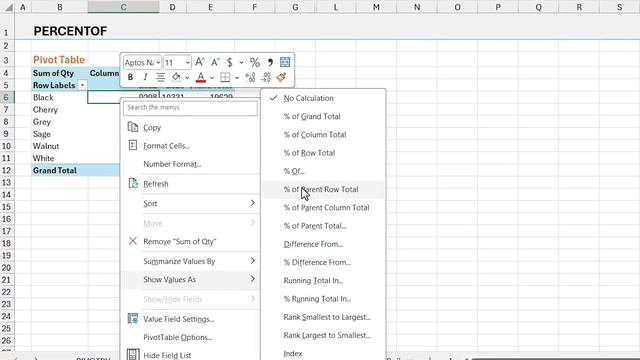The image size is (640, 360).
Task: Select % of Grand Total
Action: coord(312,116)
